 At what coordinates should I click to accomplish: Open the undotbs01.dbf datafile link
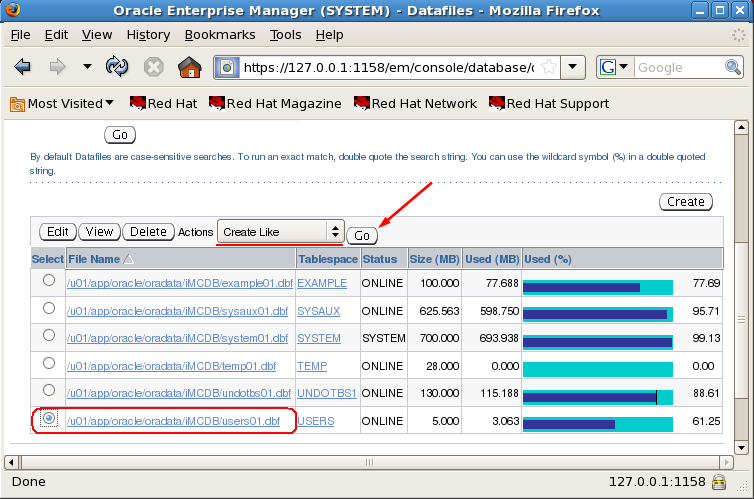[x=179, y=393]
